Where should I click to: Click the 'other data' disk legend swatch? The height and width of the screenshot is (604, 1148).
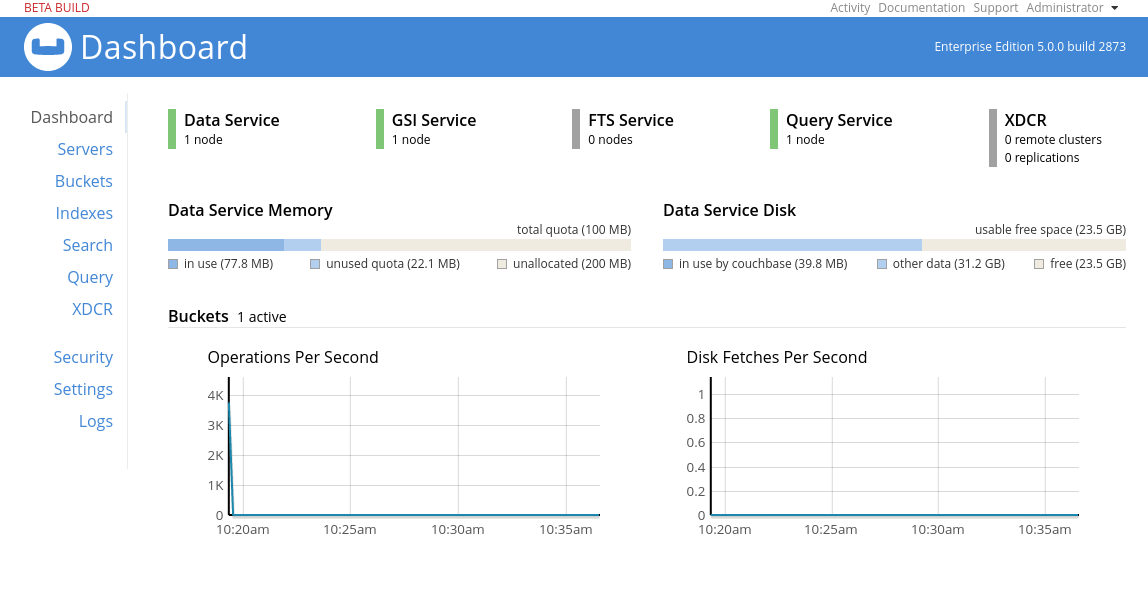882,264
